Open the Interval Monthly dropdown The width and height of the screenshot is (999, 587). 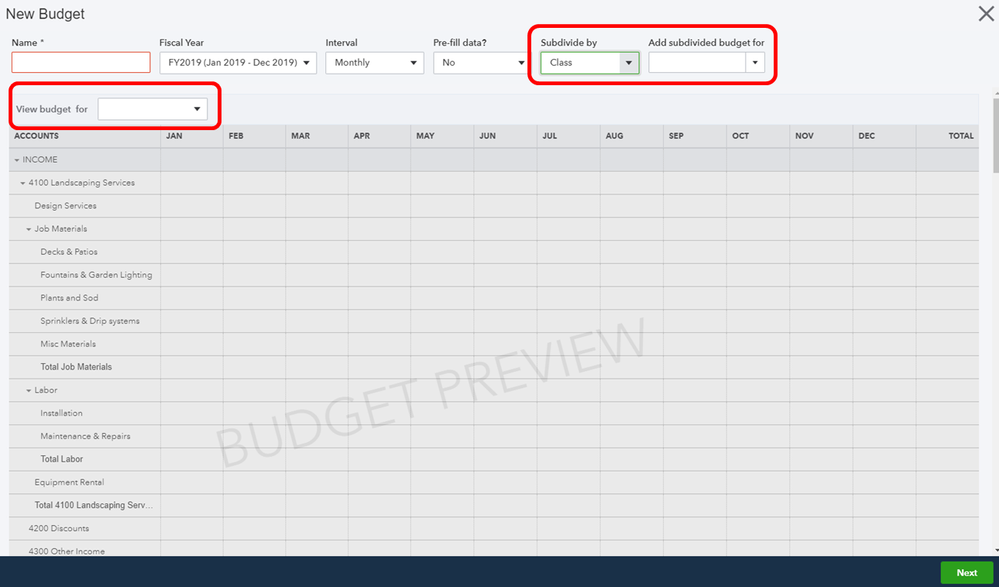coord(375,62)
